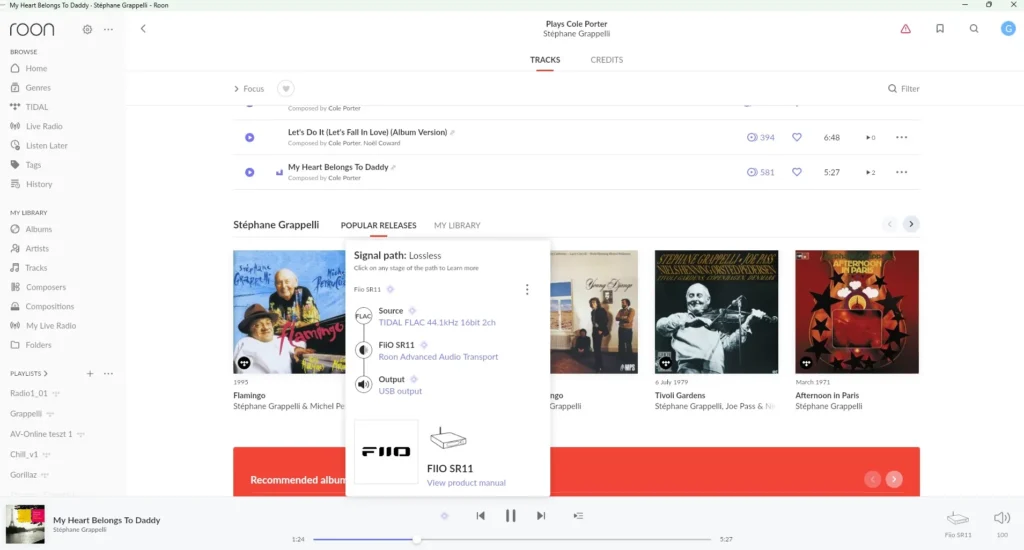Open bookmarks icon in top bar
This screenshot has width=1024, height=550.
(940, 29)
